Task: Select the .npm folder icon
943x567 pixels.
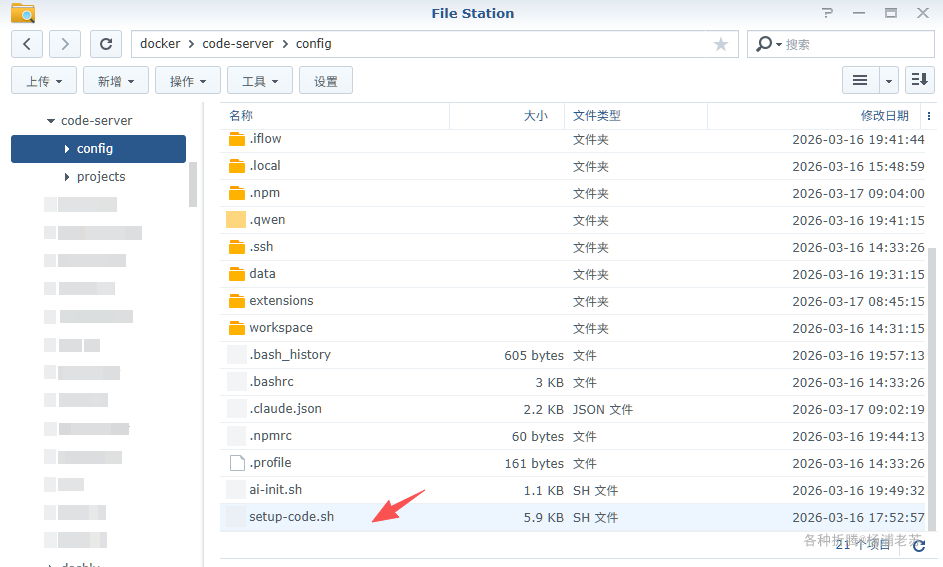Action: 237,193
